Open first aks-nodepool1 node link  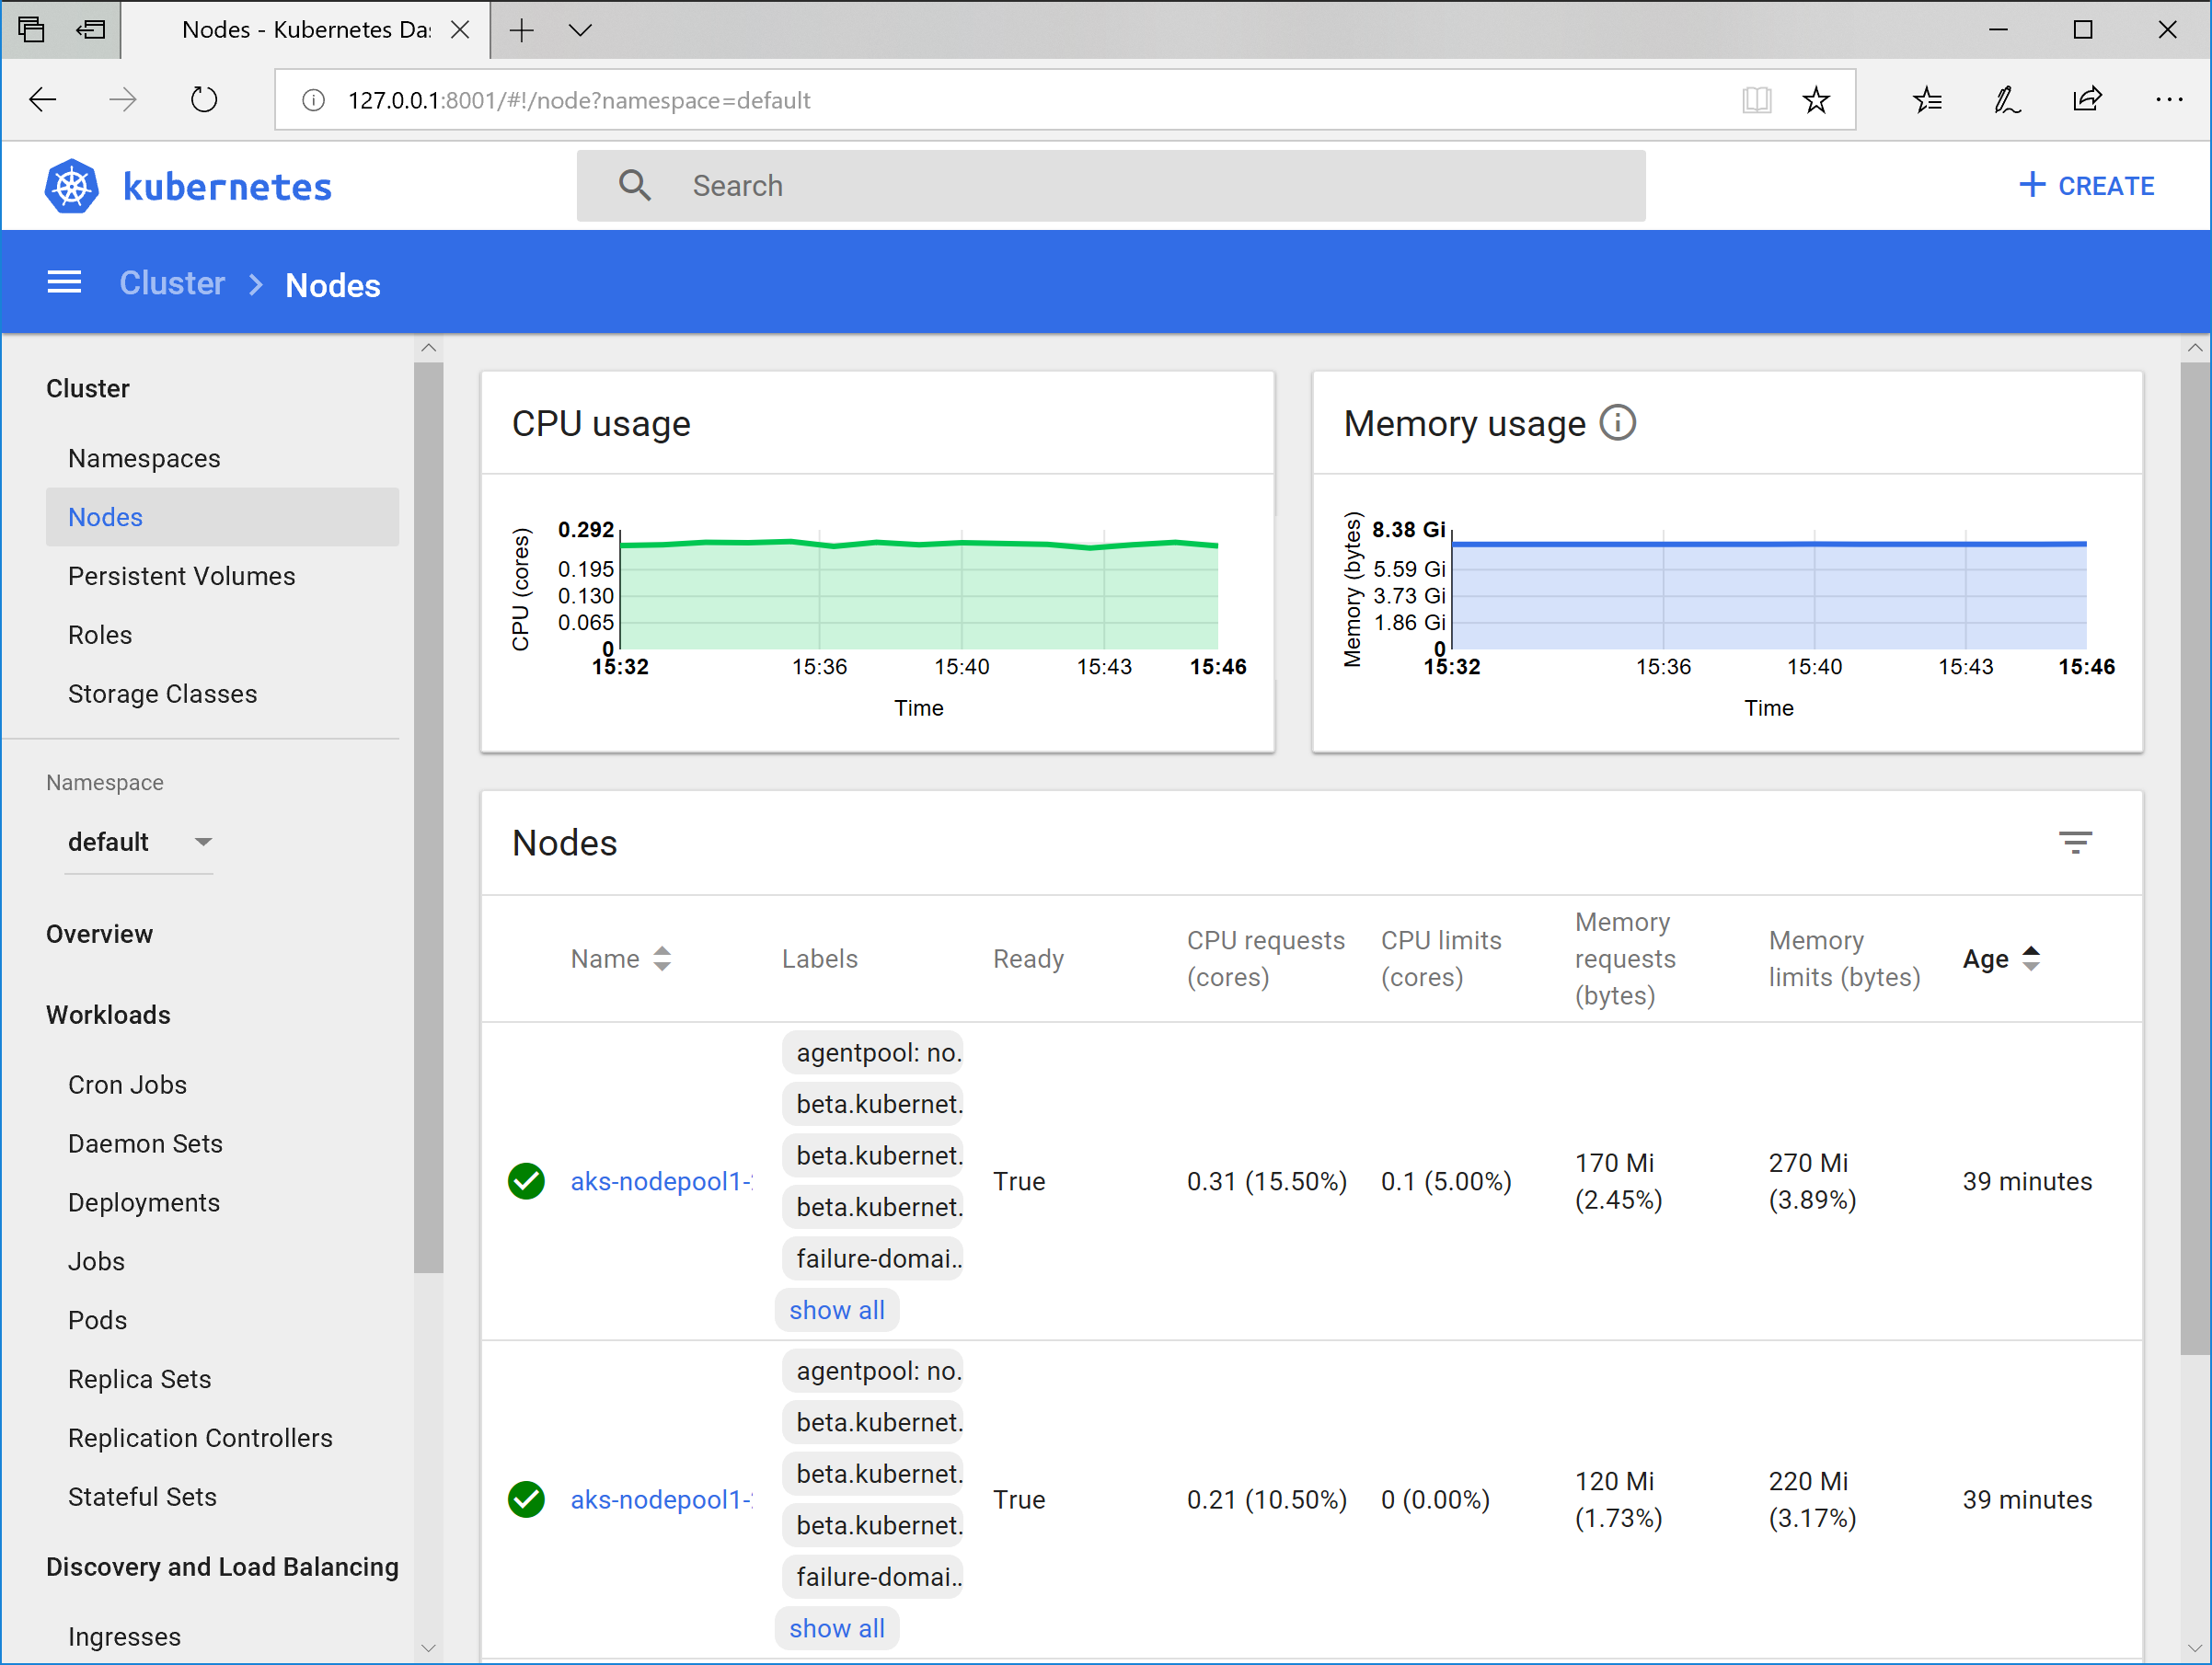661,1181
